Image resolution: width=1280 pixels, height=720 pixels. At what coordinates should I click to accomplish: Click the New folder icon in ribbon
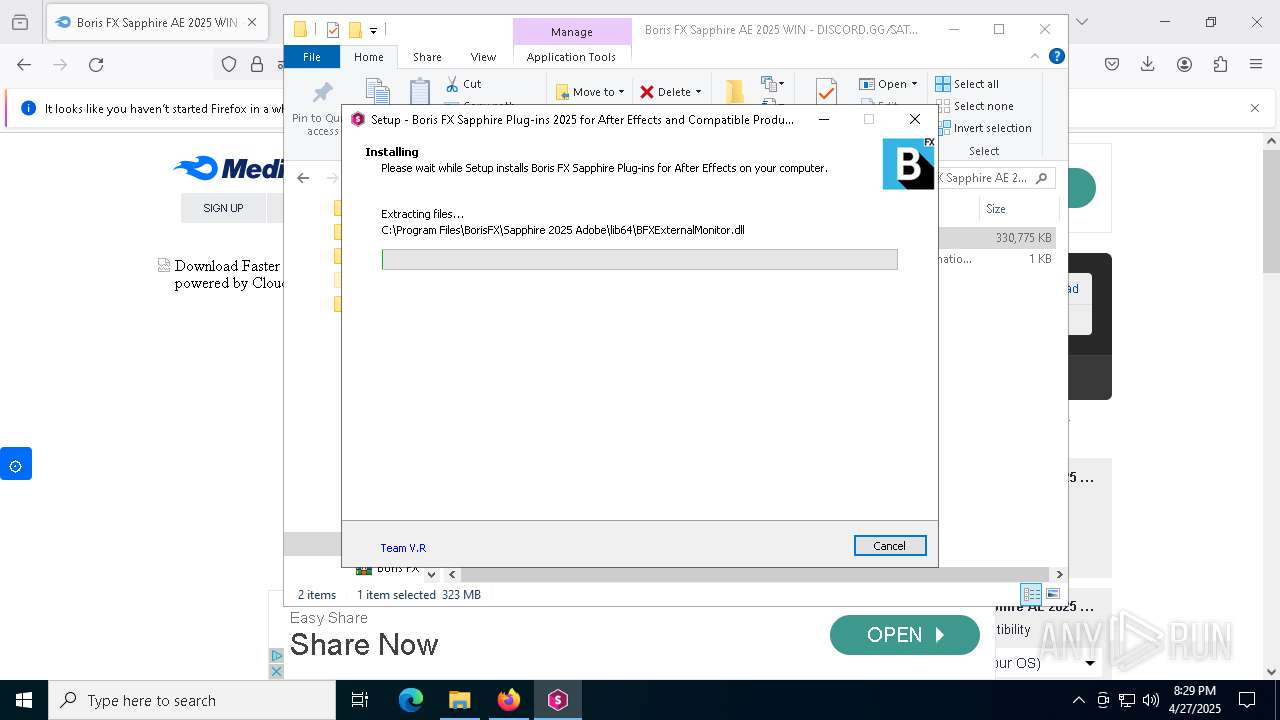pyautogui.click(x=735, y=92)
